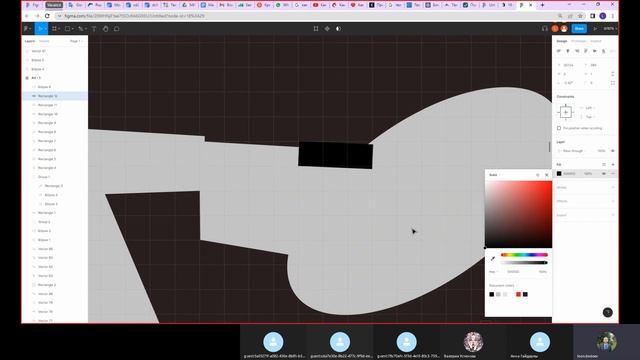Close the color picker popup

pos(547,175)
